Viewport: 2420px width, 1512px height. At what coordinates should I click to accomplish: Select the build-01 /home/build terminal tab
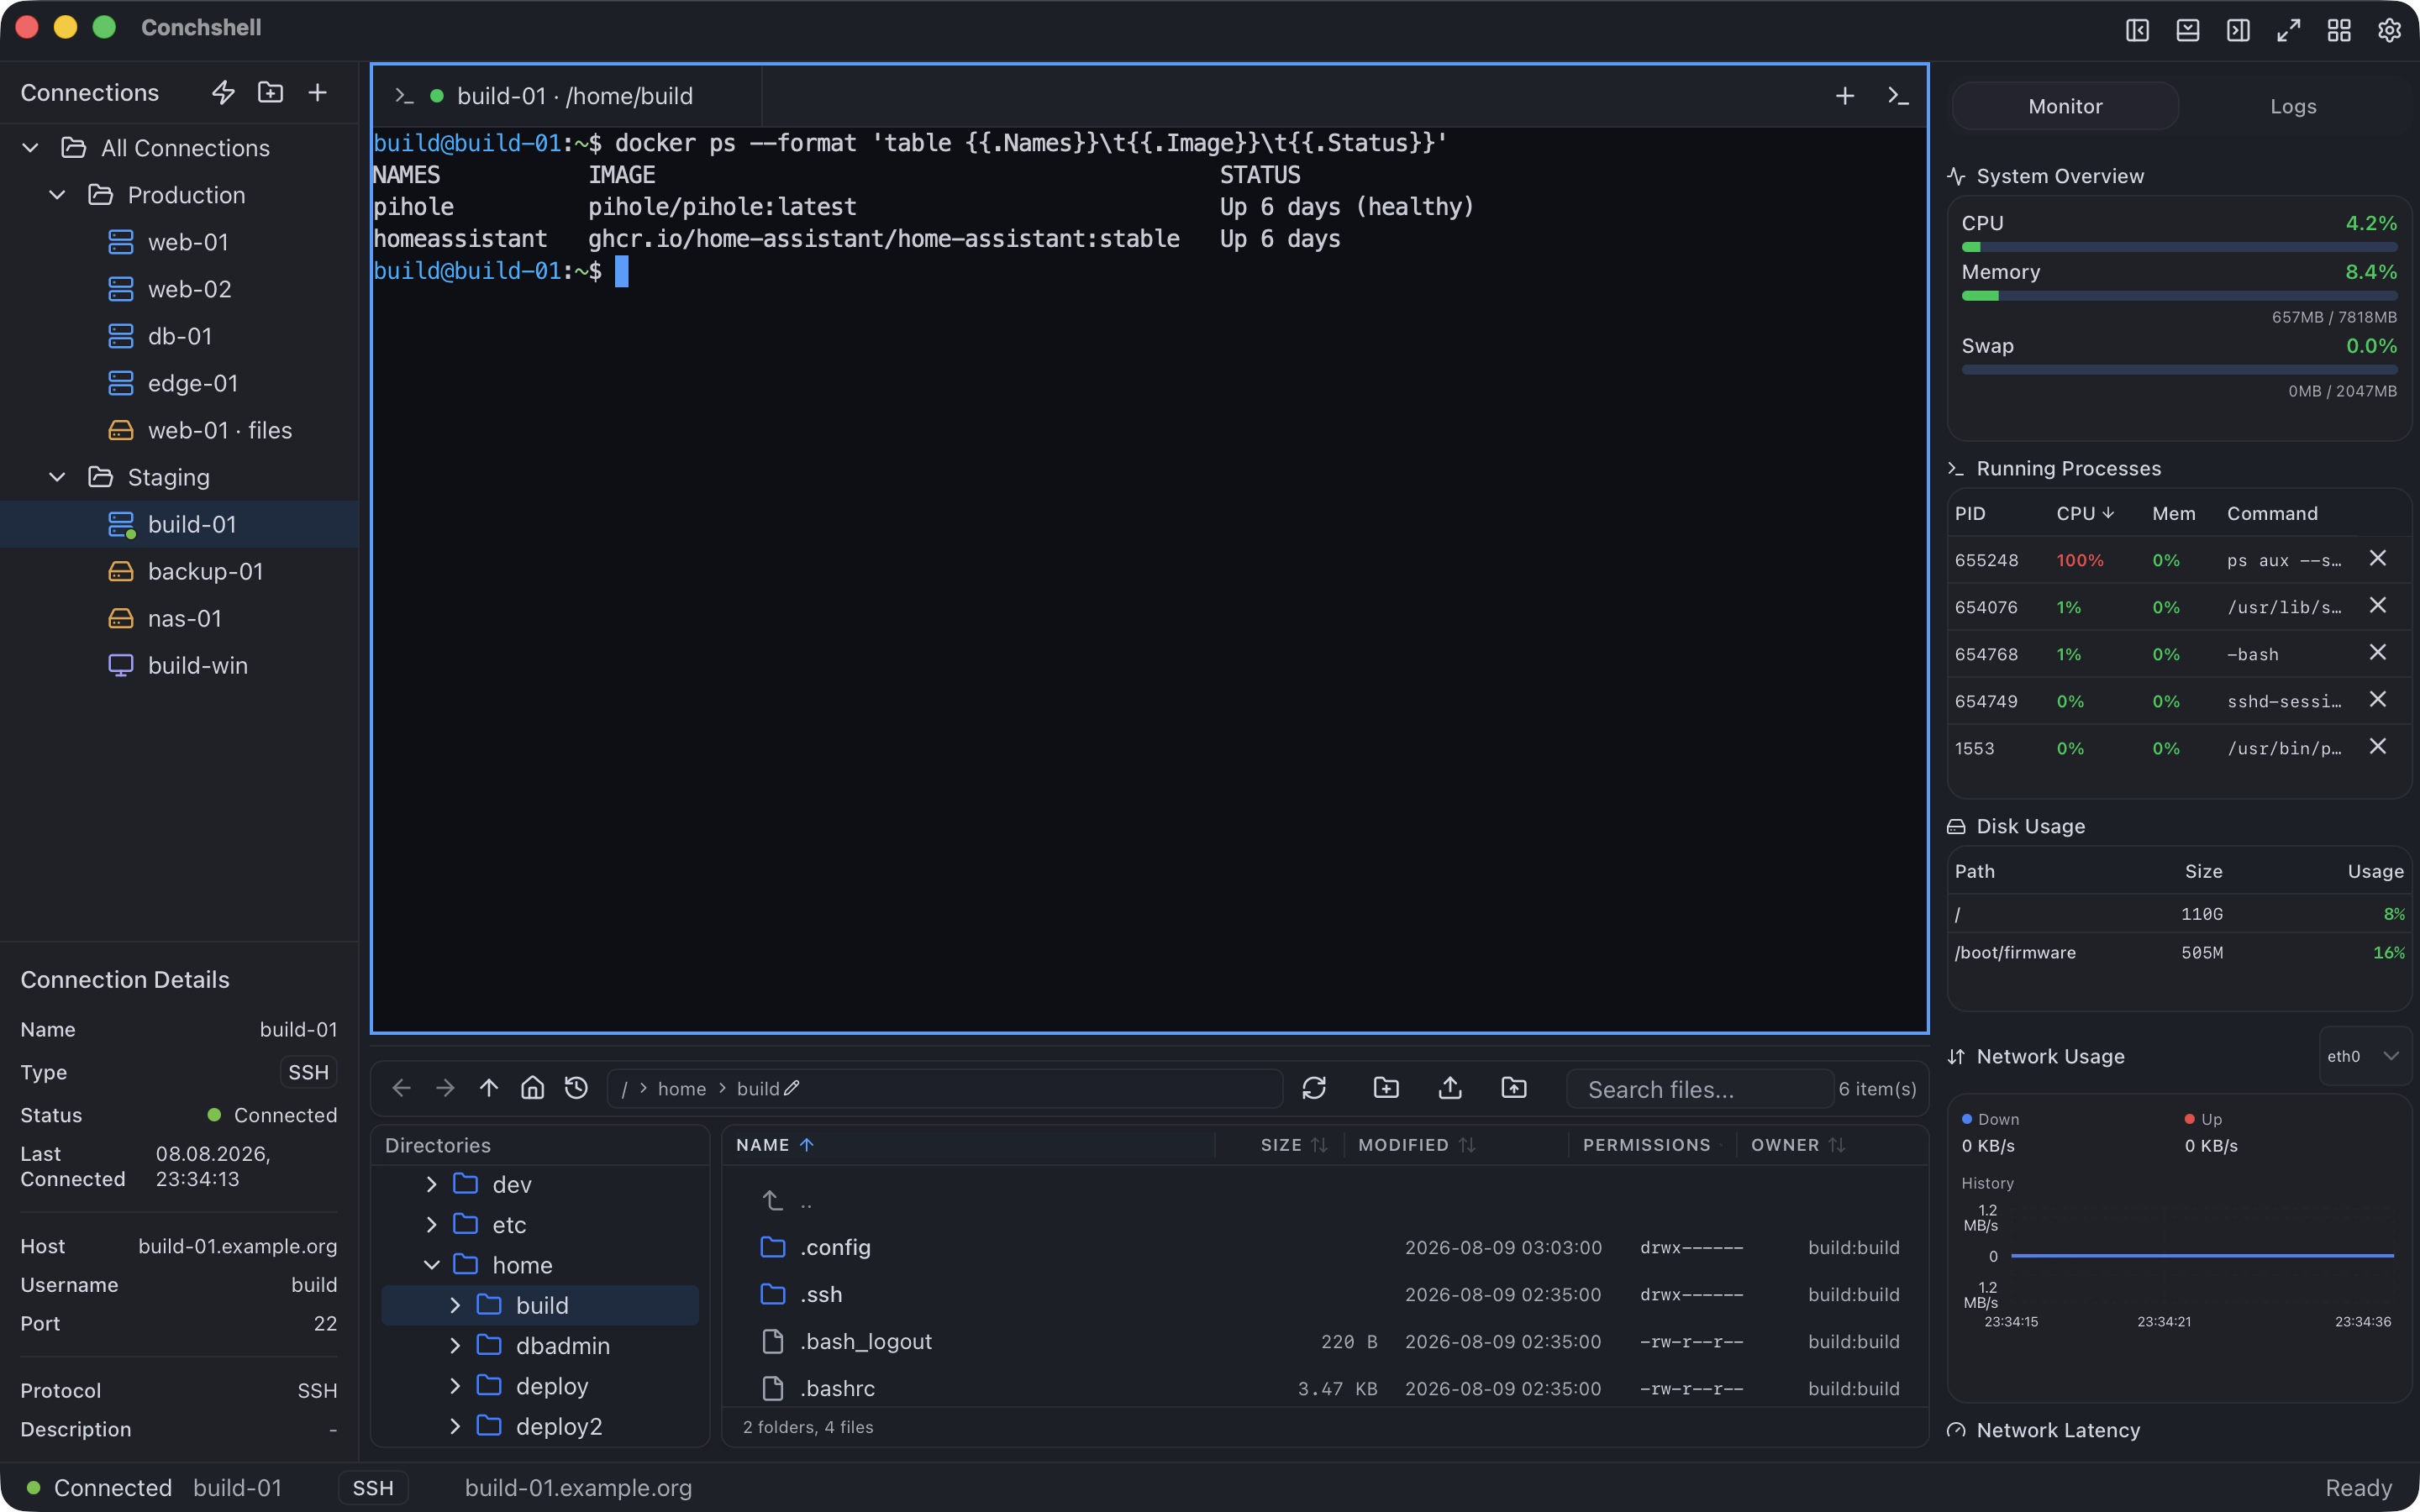point(567,96)
